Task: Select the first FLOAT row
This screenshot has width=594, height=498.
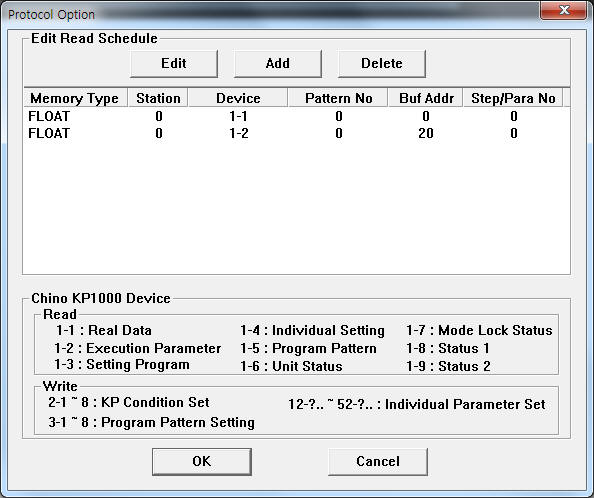Action: tap(296, 116)
